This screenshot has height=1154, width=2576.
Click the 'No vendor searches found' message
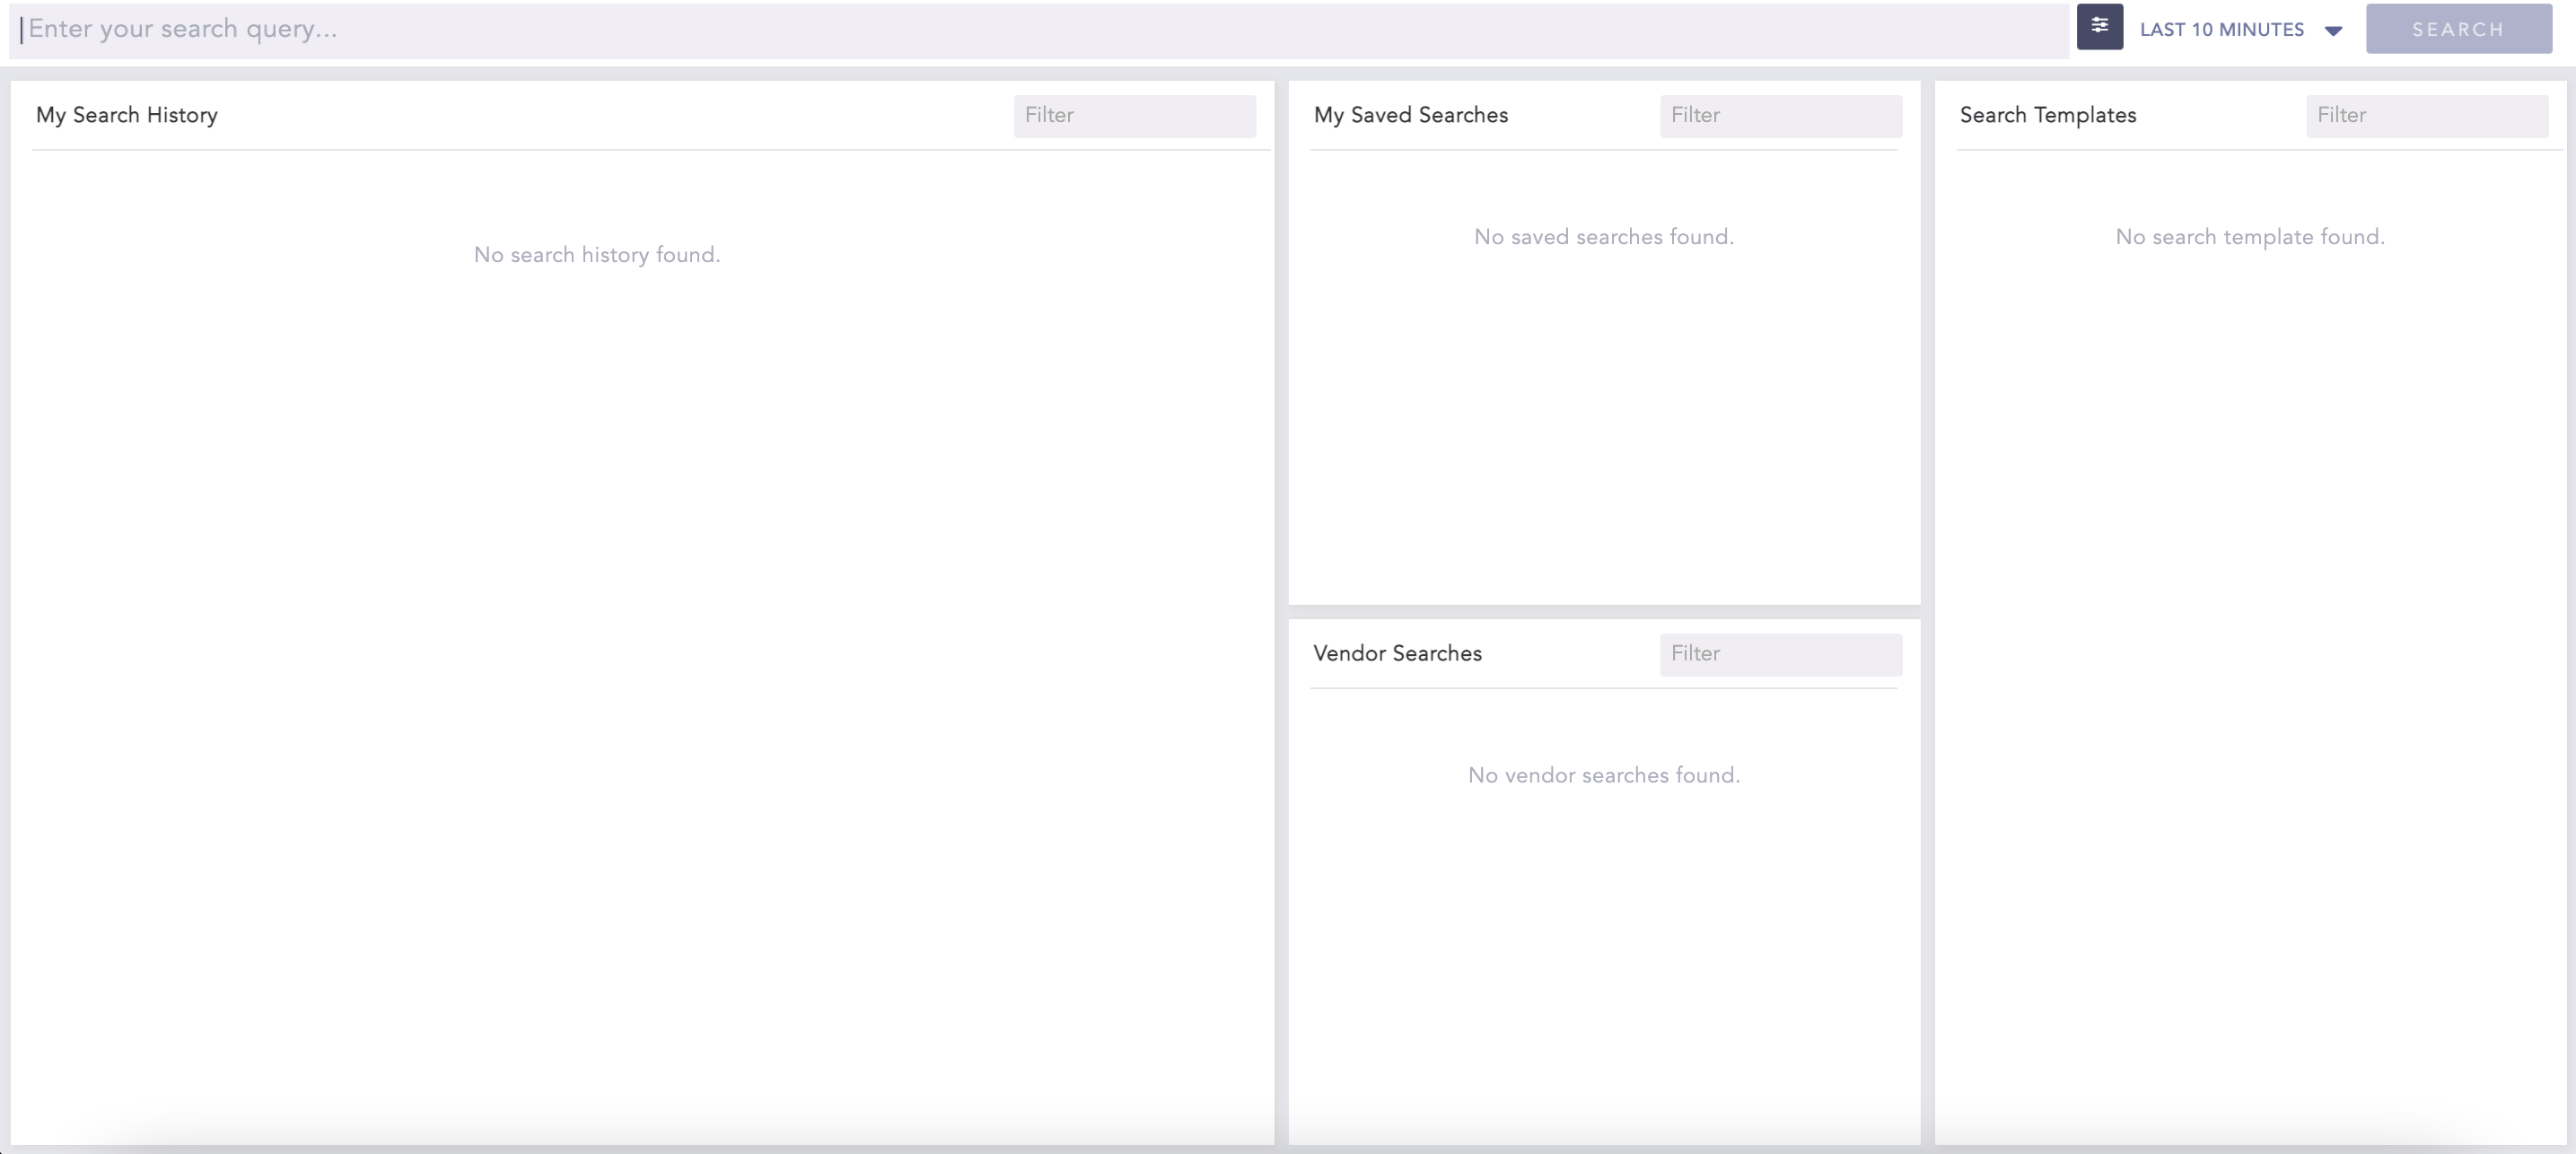[1603, 775]
